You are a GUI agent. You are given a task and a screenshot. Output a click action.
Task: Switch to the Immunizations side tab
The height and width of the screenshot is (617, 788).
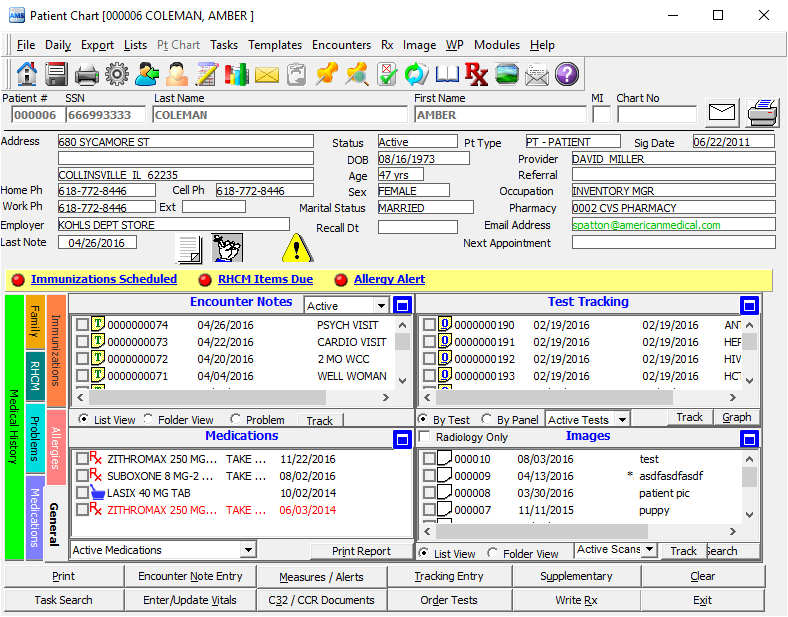[56, 350]
